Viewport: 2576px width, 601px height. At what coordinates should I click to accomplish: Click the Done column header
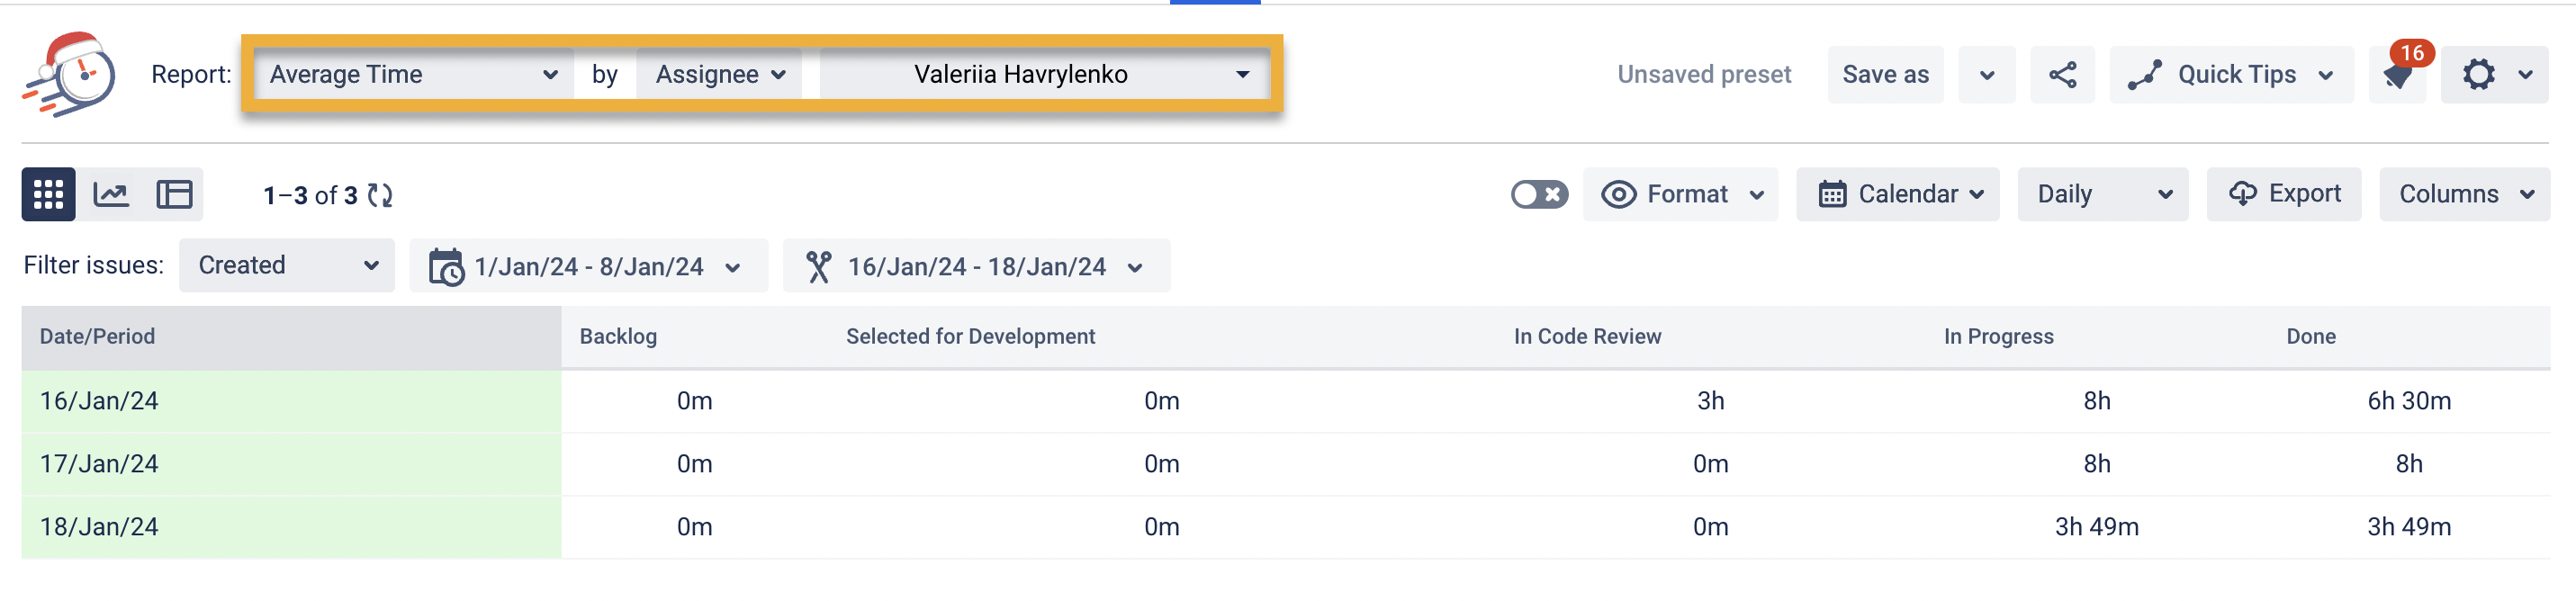pyautogui.click(x=2310, y=337)
